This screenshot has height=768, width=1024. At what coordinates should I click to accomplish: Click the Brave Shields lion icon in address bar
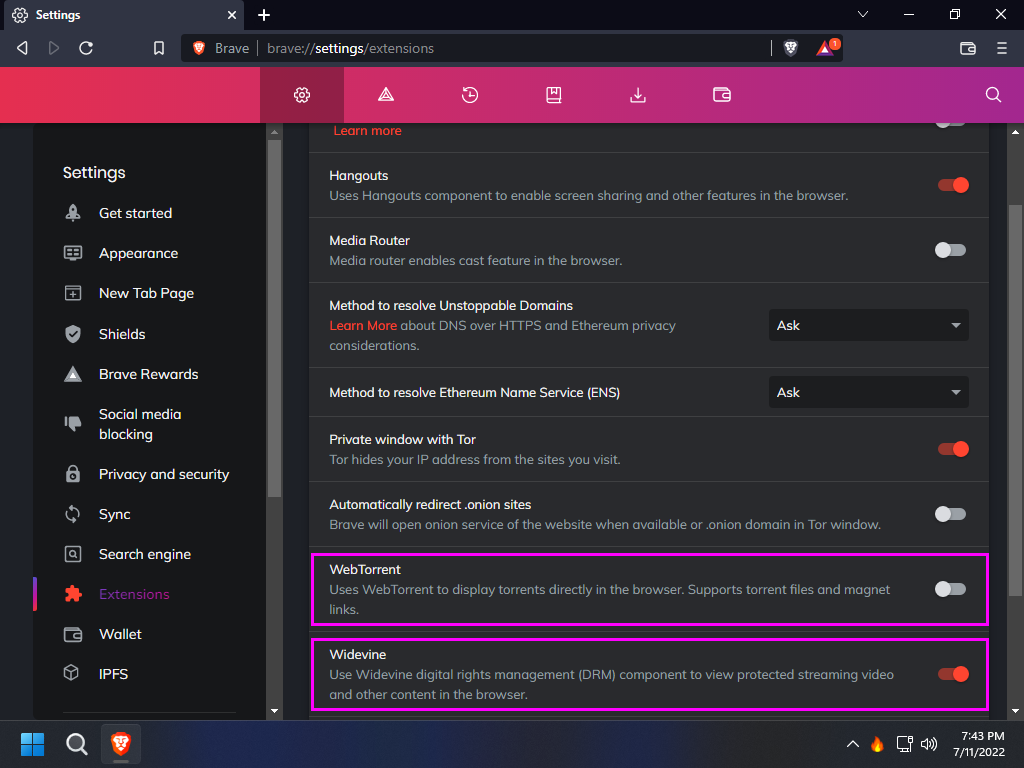pos(790,48)
